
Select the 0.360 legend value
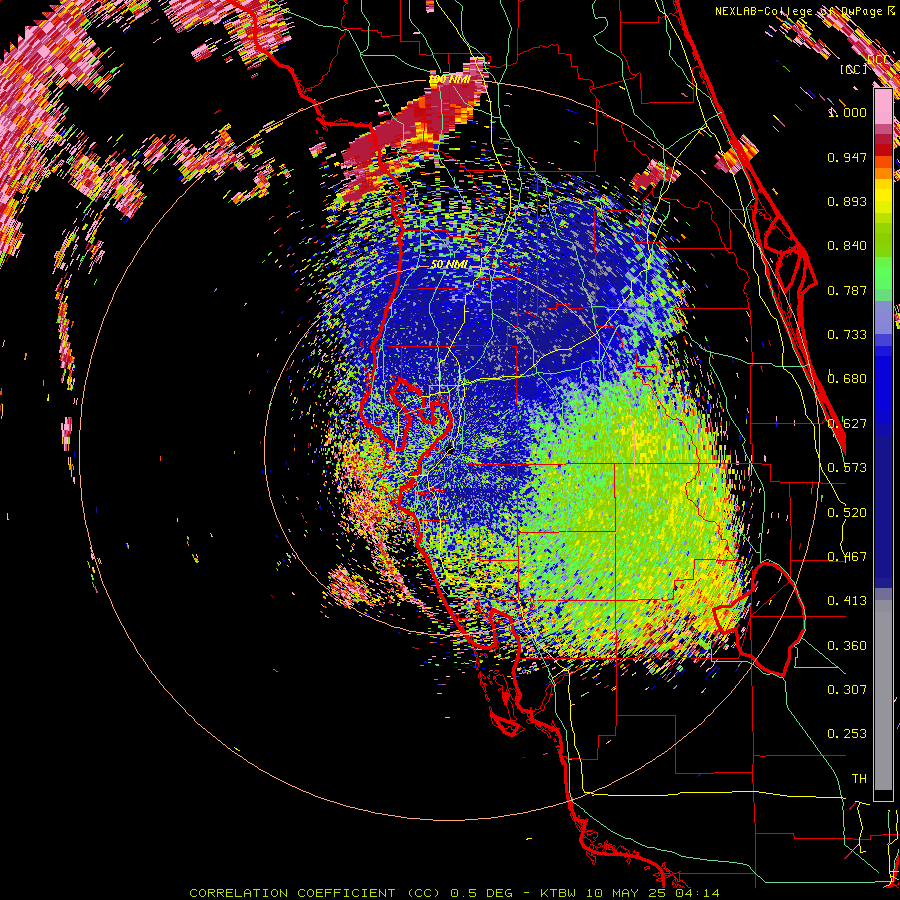847,646
